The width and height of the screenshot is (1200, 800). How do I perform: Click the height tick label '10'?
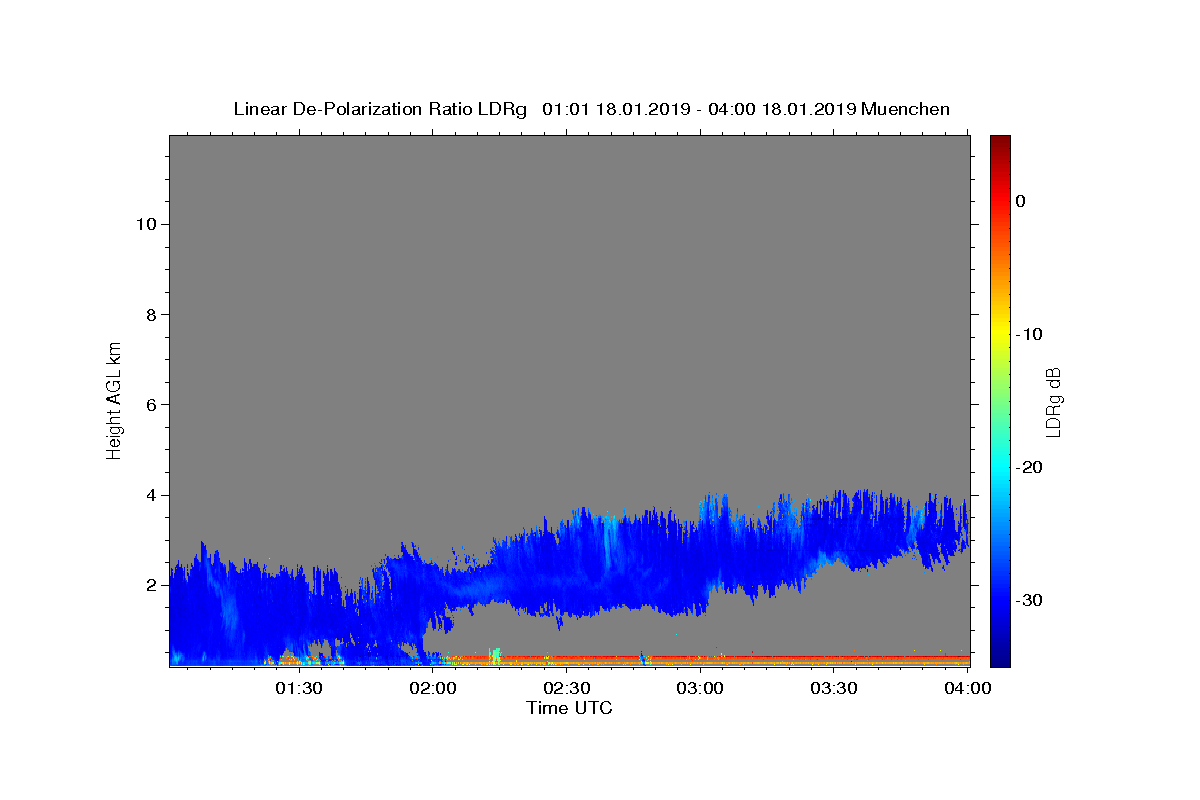tap(145, 224)
